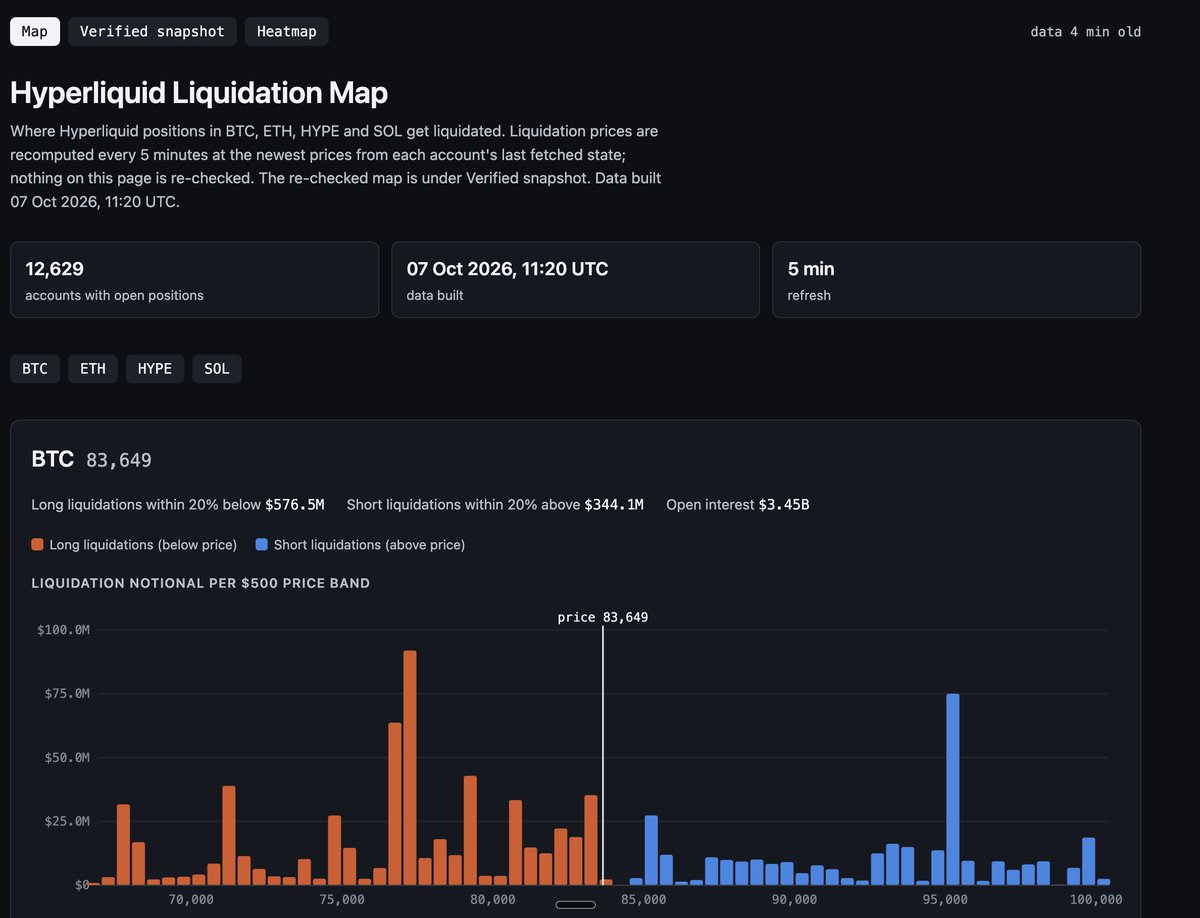Click the orange Long liquidations legend swatch

point(38,545)
